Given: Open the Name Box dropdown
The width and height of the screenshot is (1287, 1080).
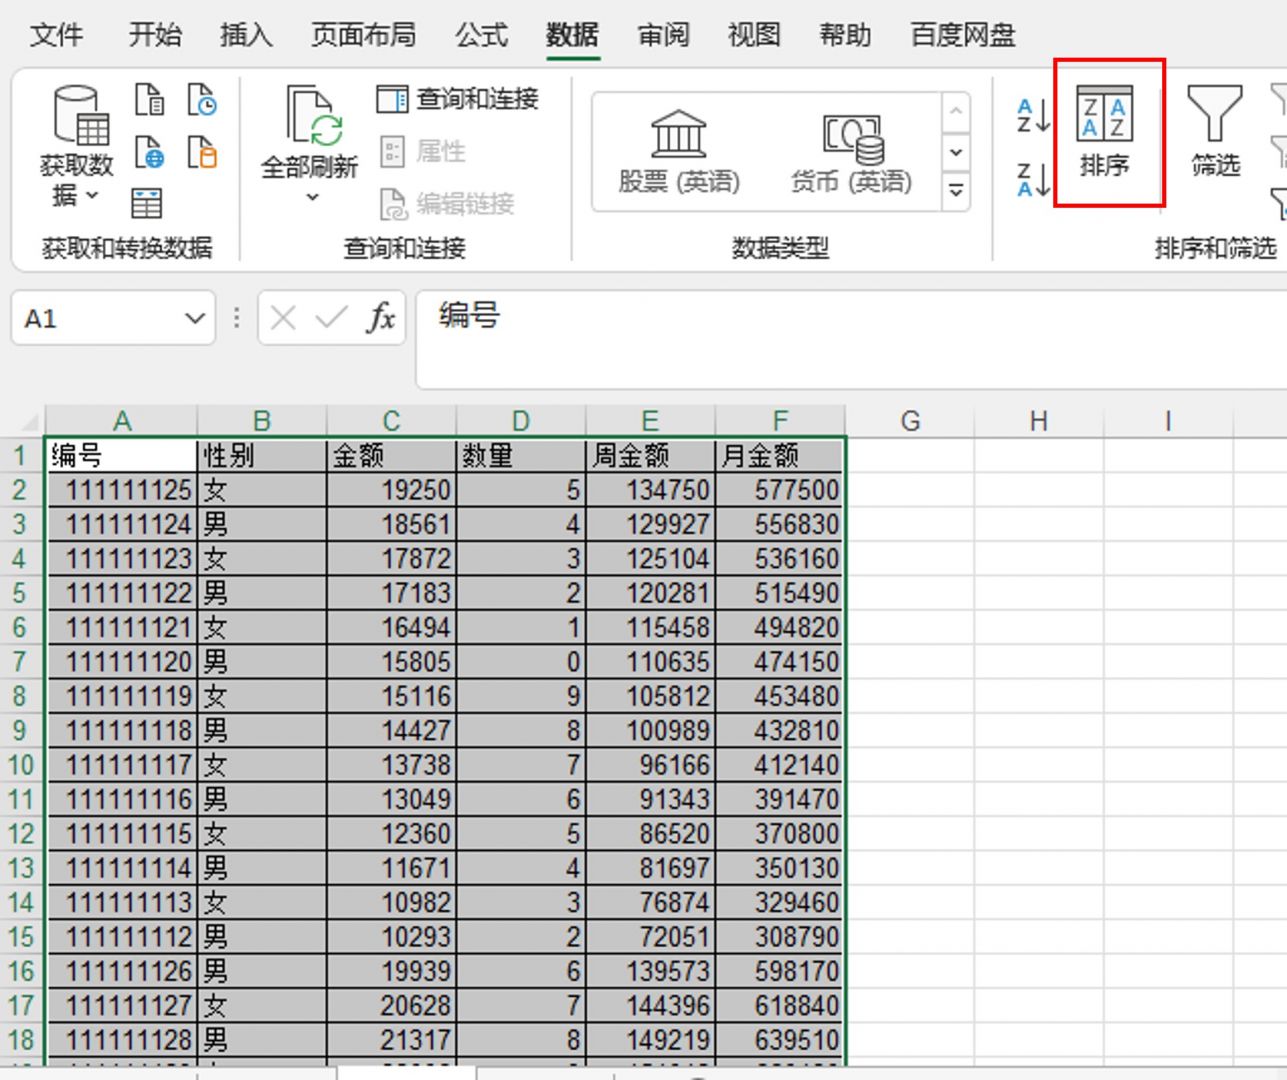Looking at the screenshot, I should coord(193,318).
